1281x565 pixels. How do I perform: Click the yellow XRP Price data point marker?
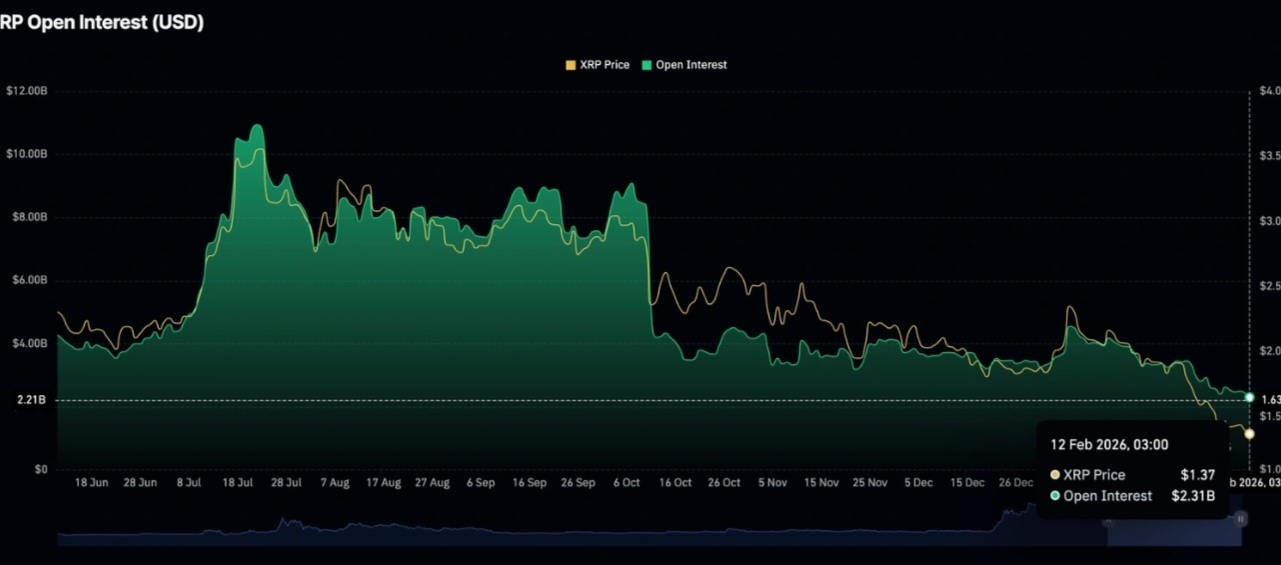point(1249,434)
